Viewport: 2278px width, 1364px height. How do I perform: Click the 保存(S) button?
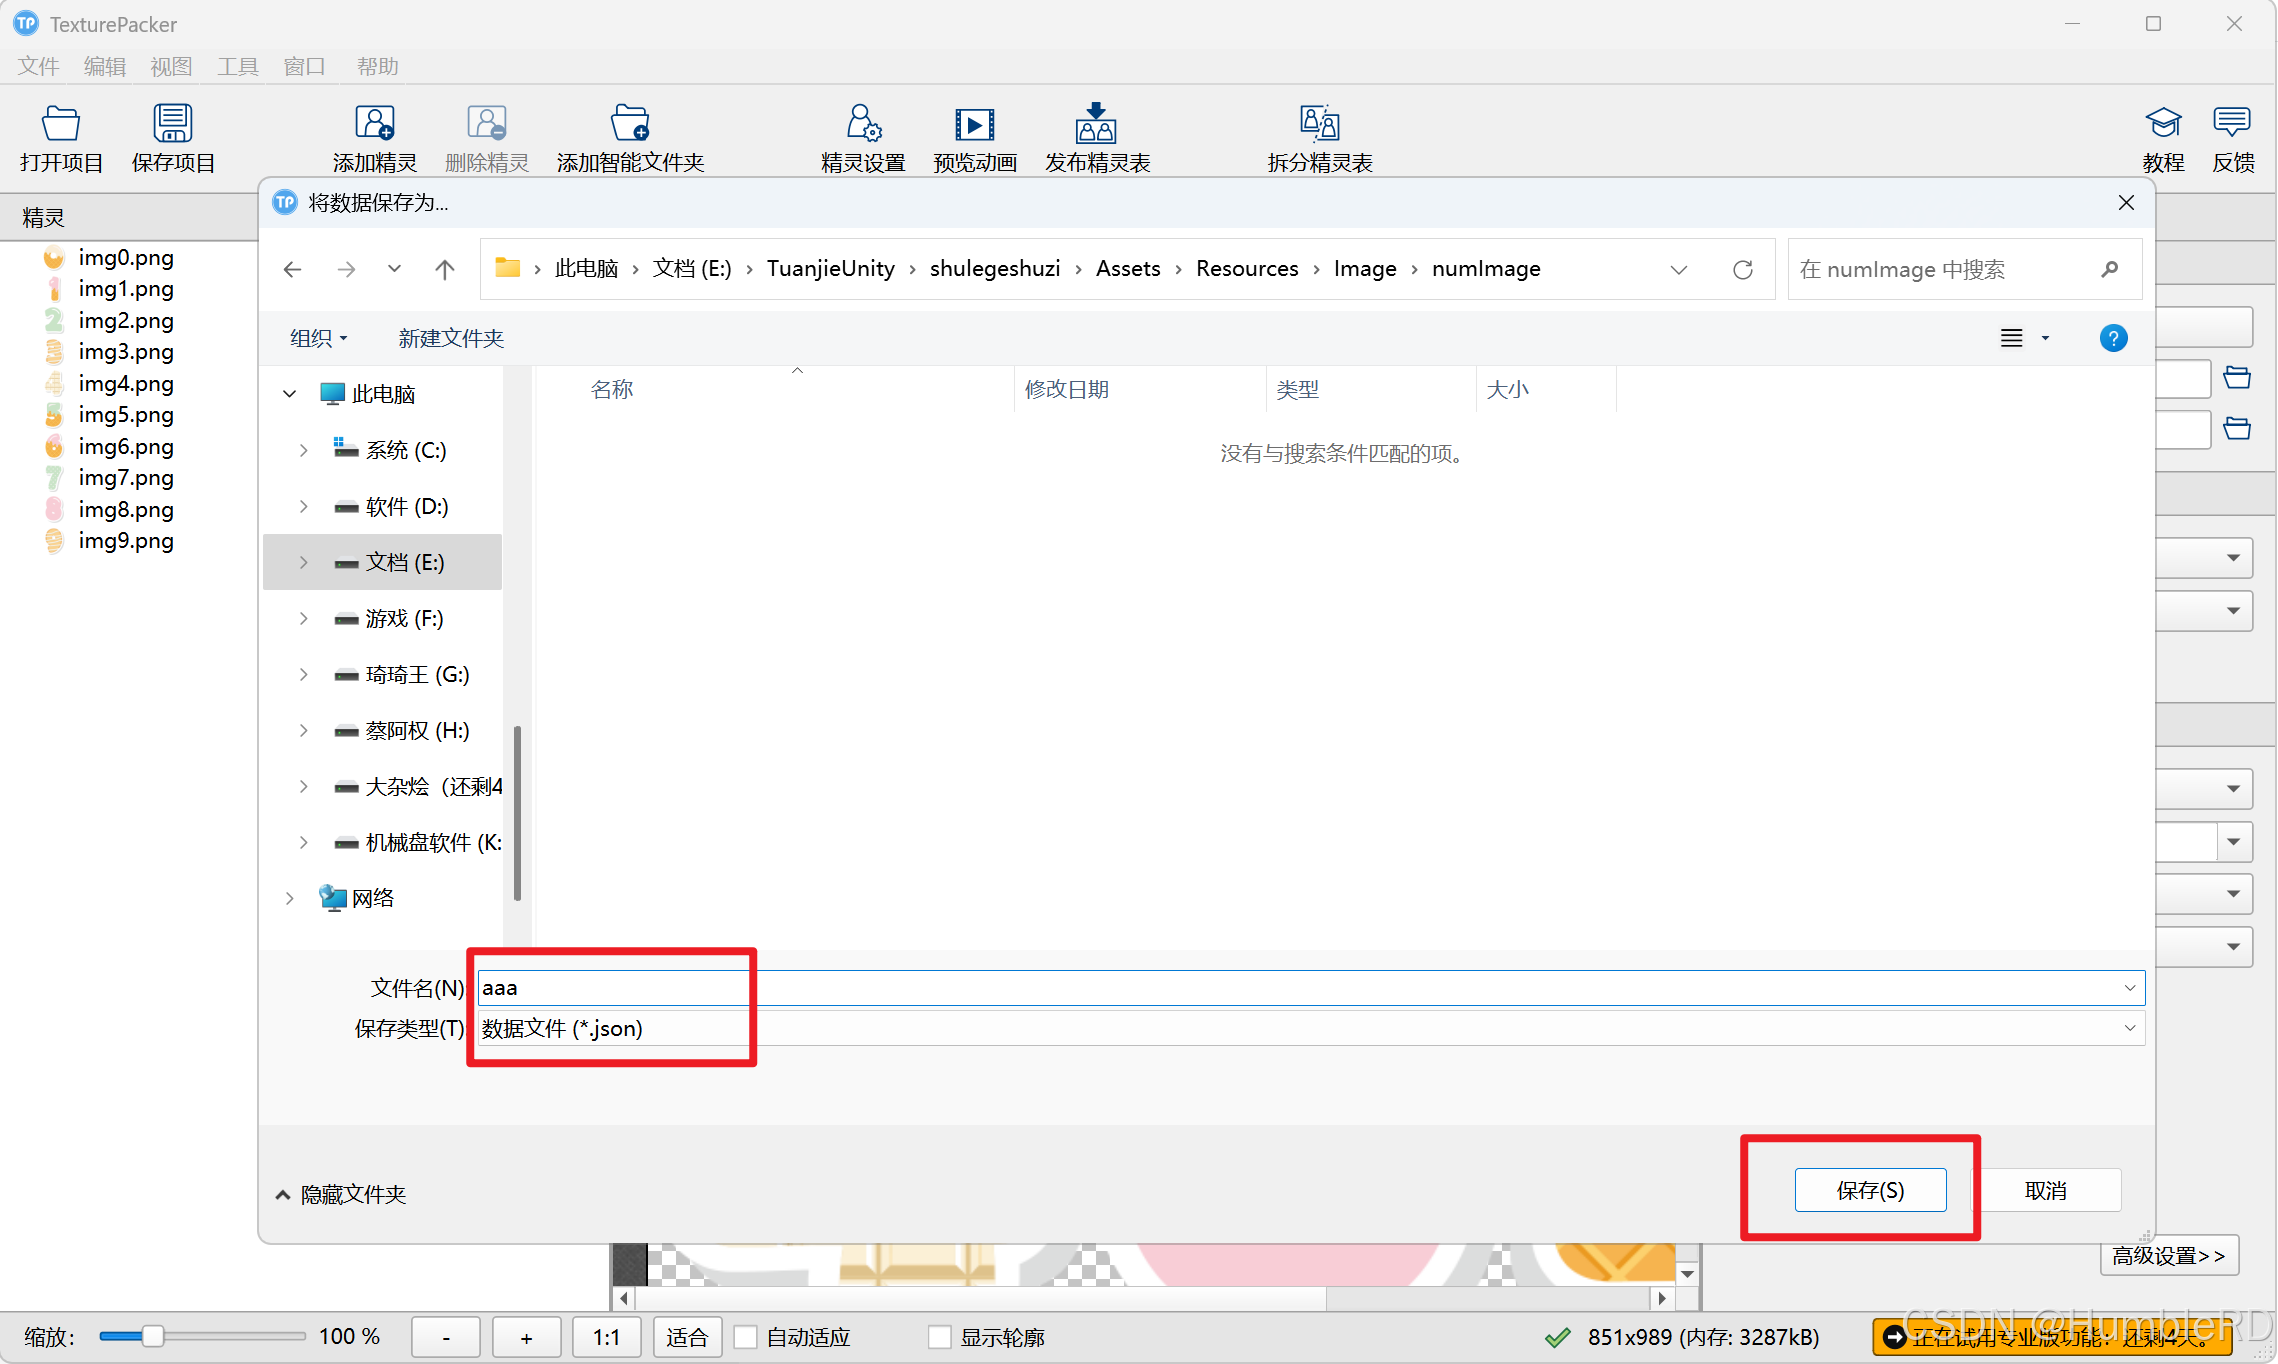(1869, 1190)
